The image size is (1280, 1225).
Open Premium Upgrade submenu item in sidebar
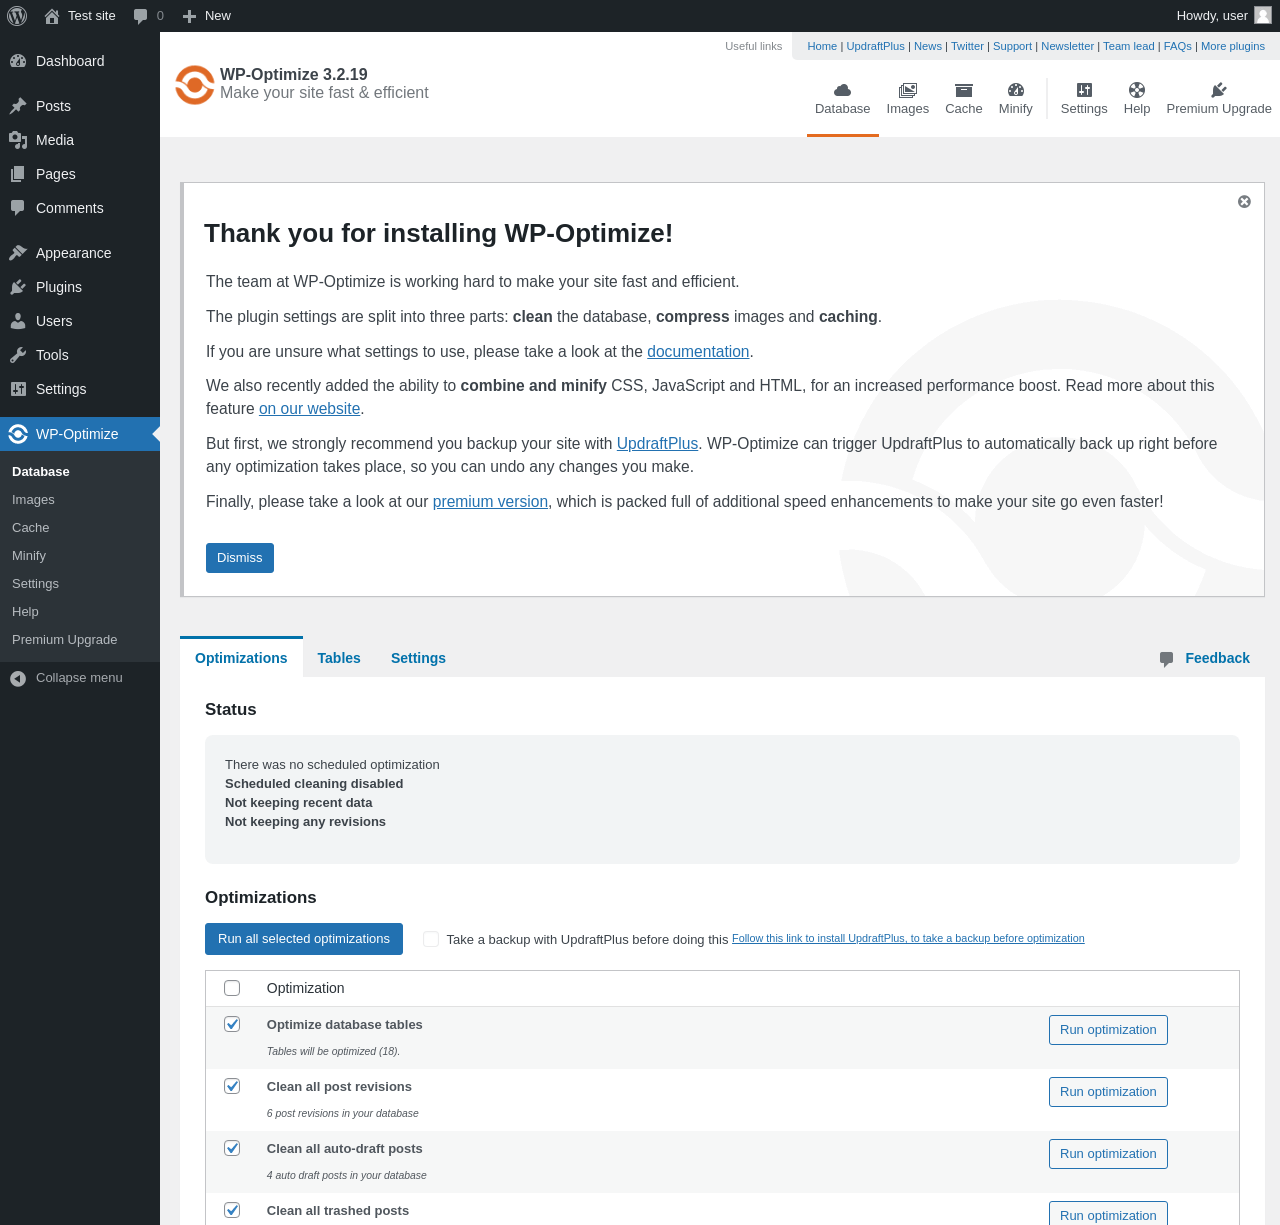click(64, 640)
